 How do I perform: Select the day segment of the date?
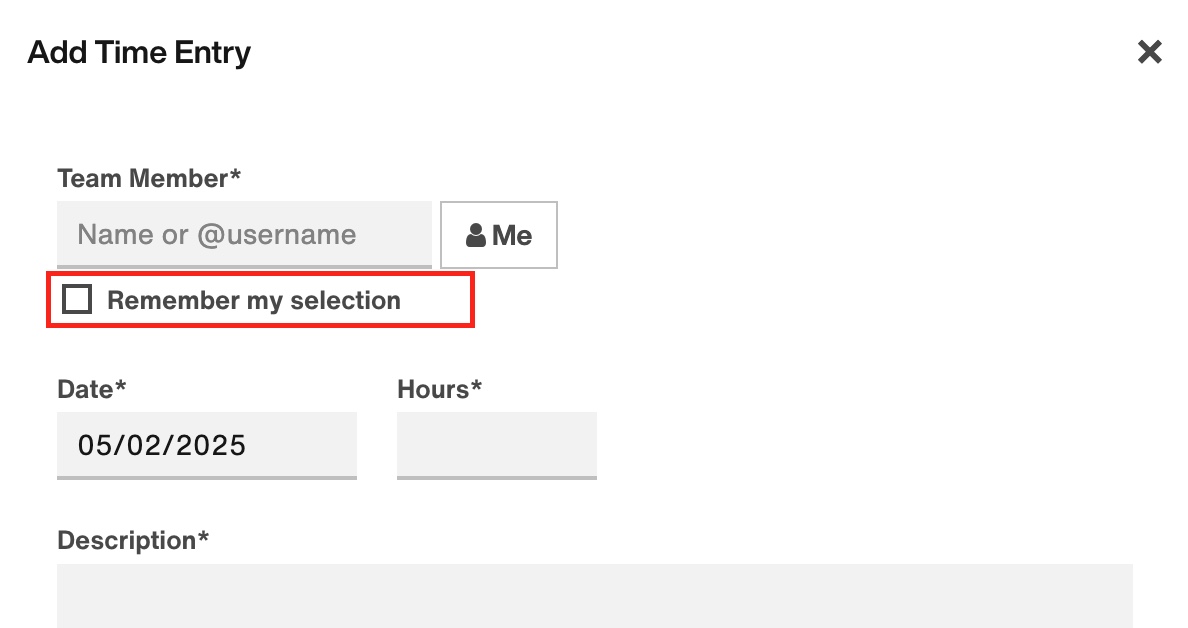pos(142,445)
